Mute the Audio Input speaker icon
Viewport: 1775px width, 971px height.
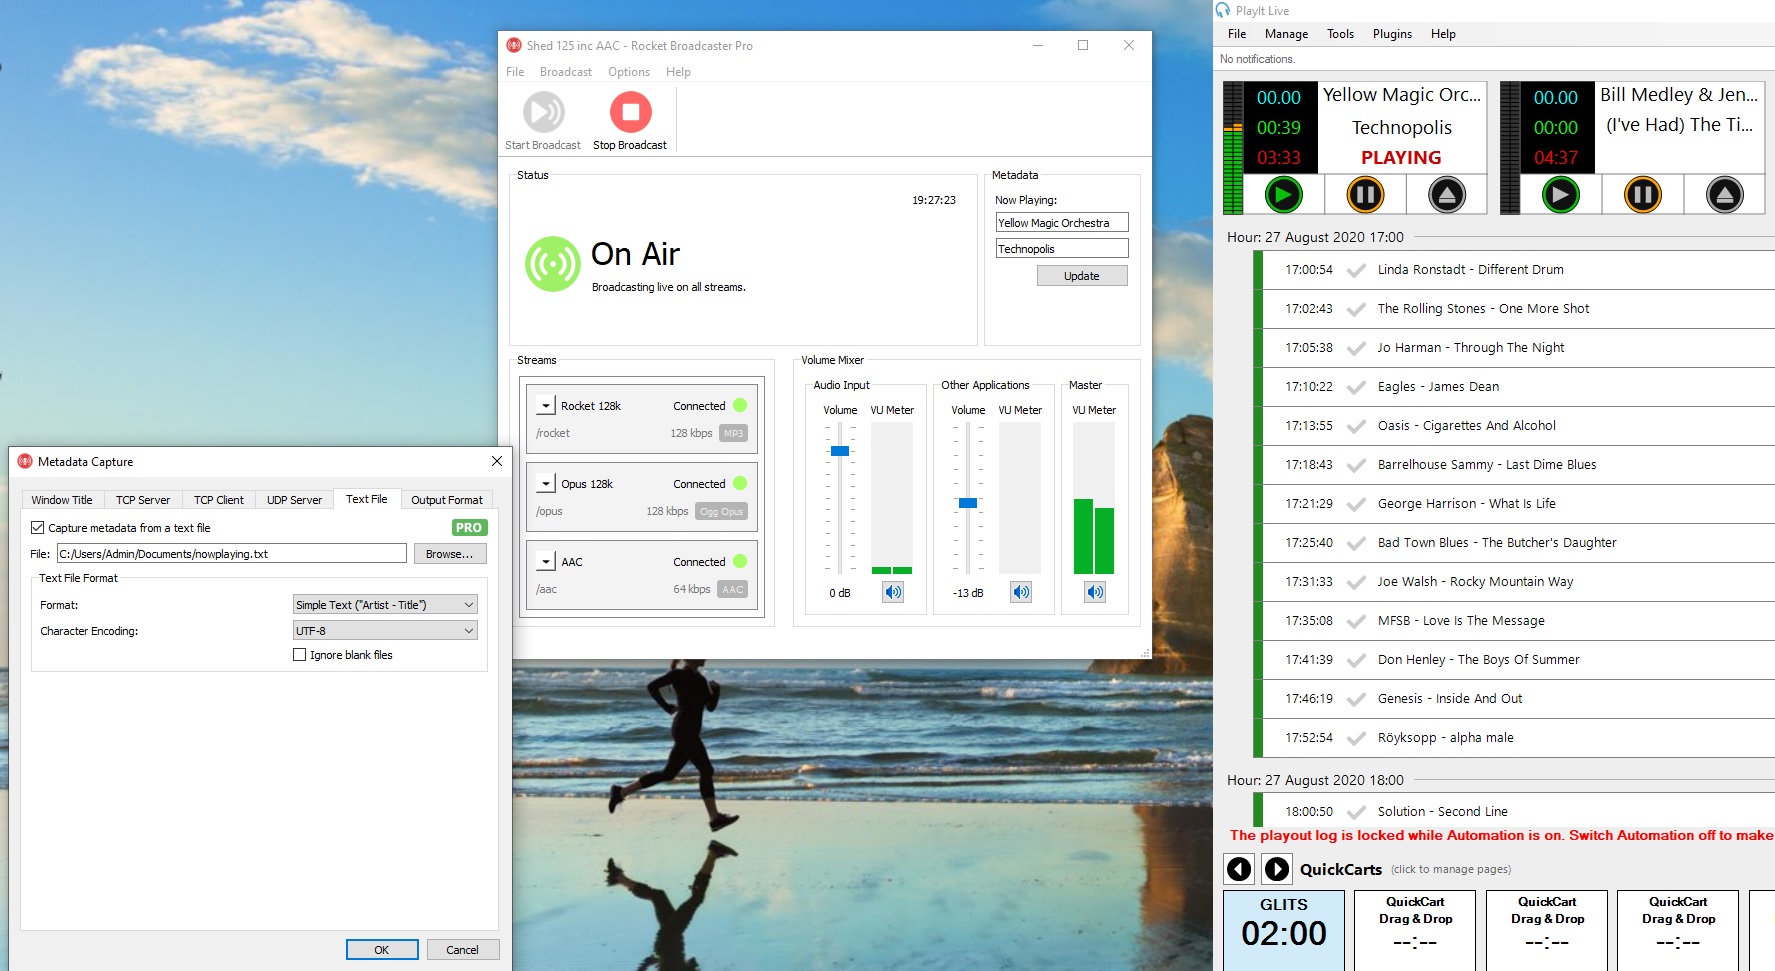click(893, 592)
